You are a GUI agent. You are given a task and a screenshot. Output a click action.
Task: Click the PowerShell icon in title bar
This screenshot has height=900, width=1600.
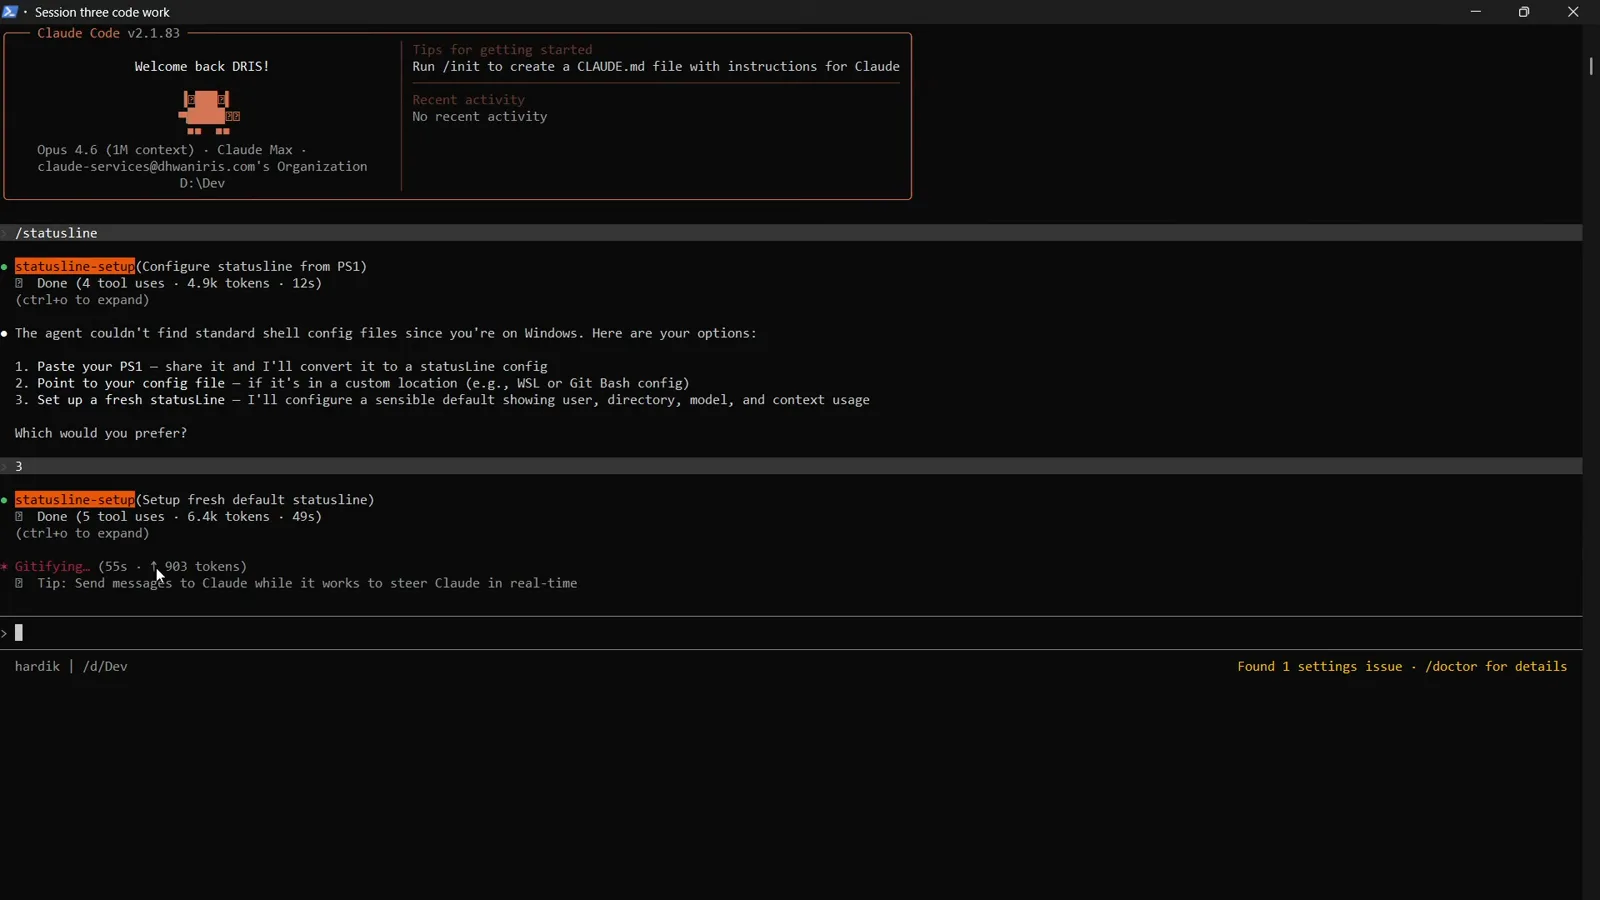point(10,12)
